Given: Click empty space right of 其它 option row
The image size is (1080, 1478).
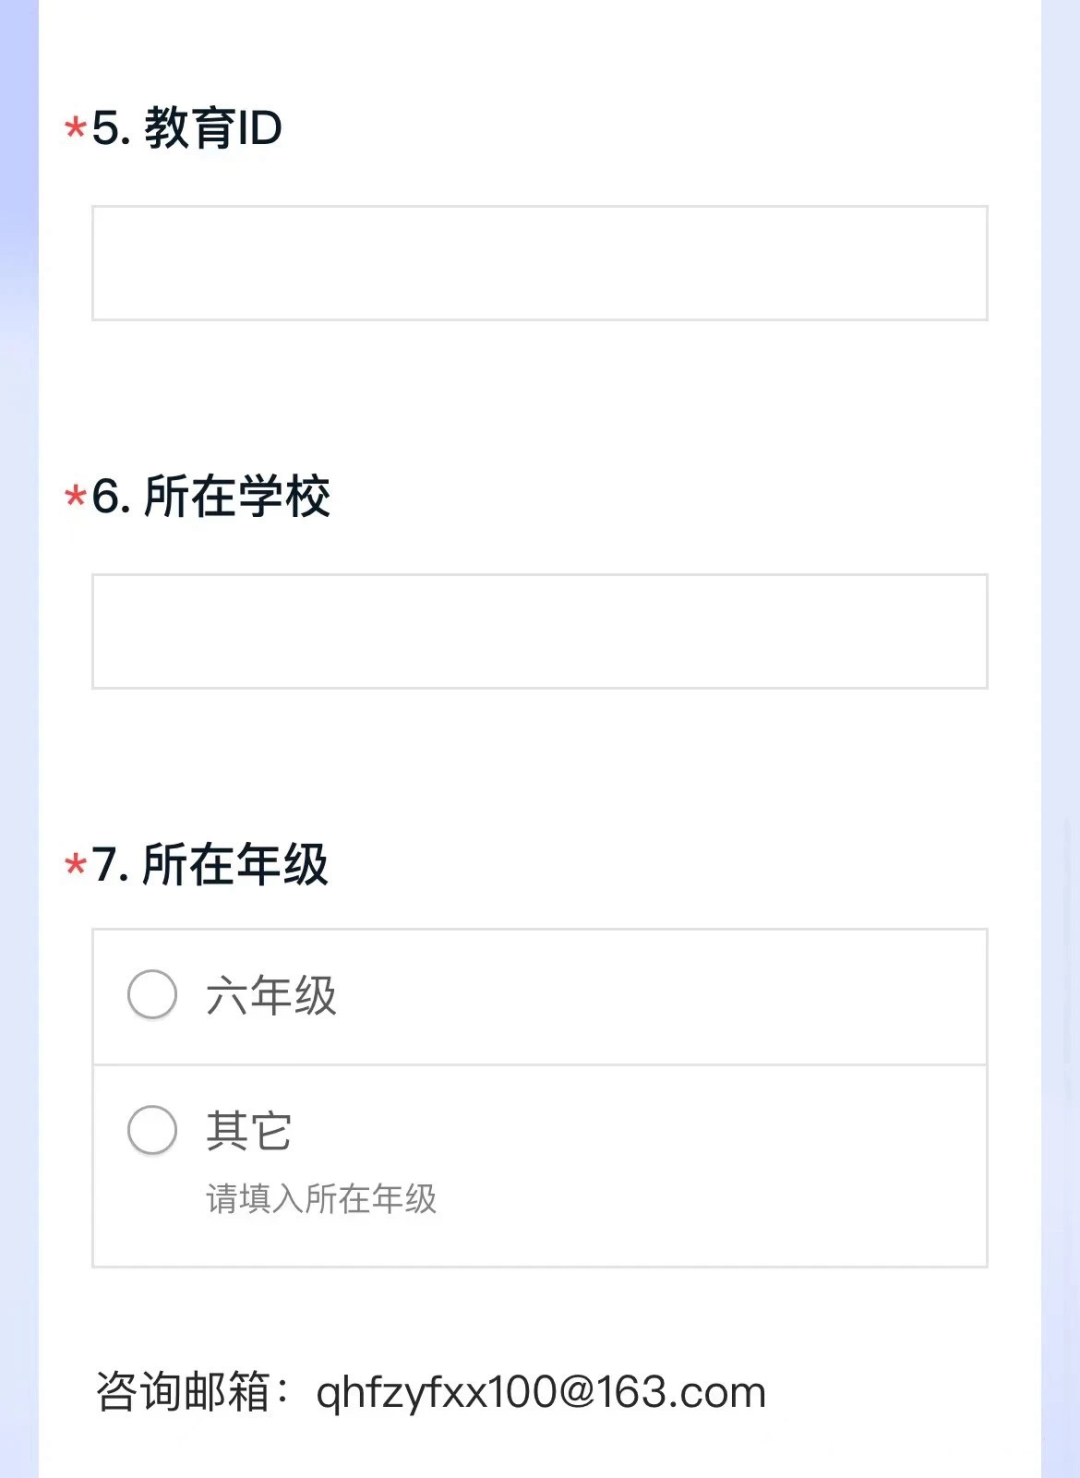Looking at the screenshot, I should tap(640, 1131).
